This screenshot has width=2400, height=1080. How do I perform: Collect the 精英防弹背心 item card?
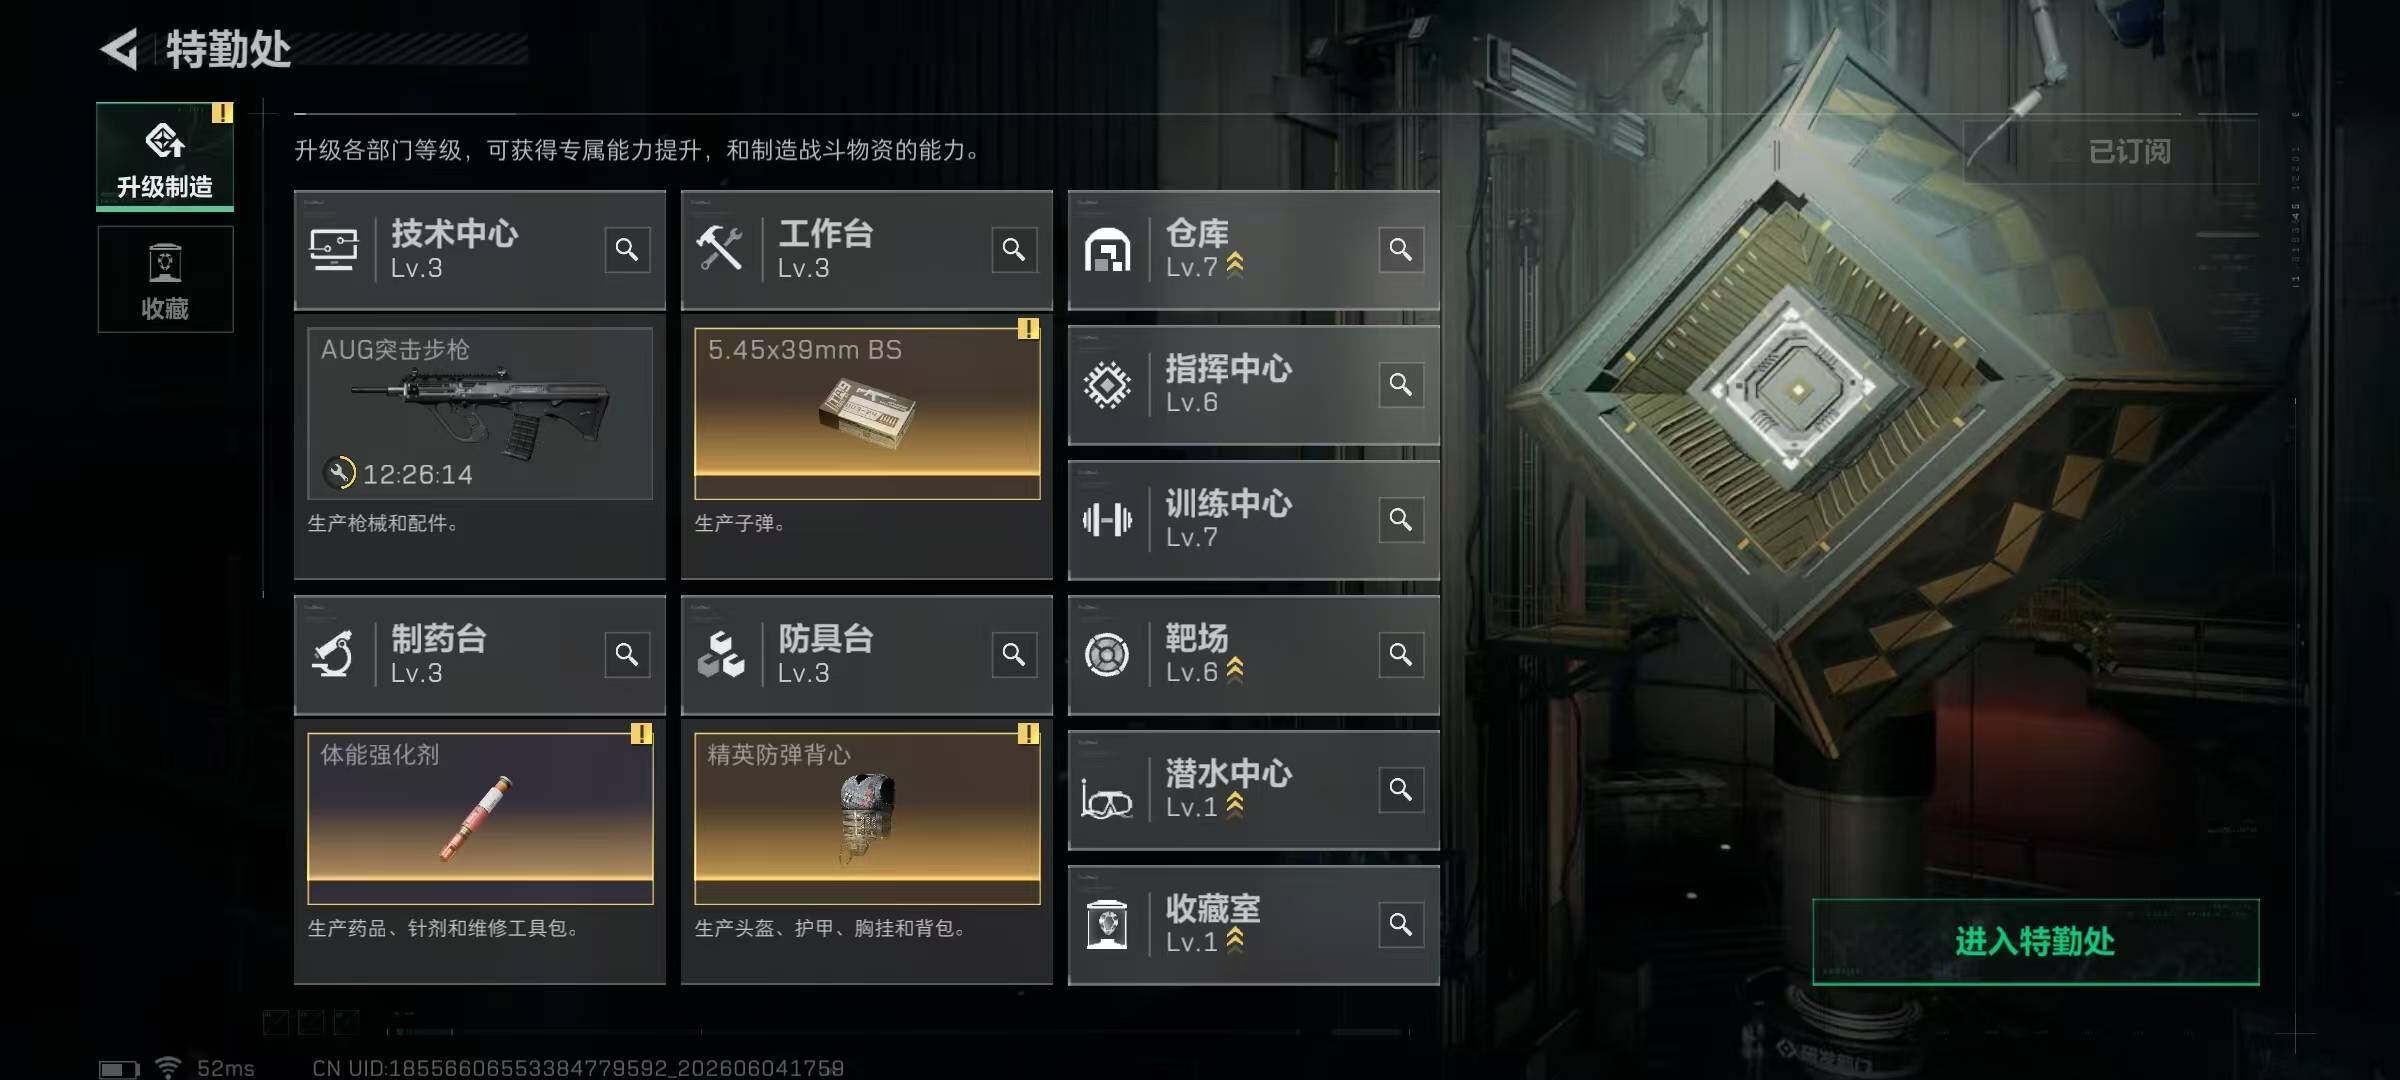[867, 818]
